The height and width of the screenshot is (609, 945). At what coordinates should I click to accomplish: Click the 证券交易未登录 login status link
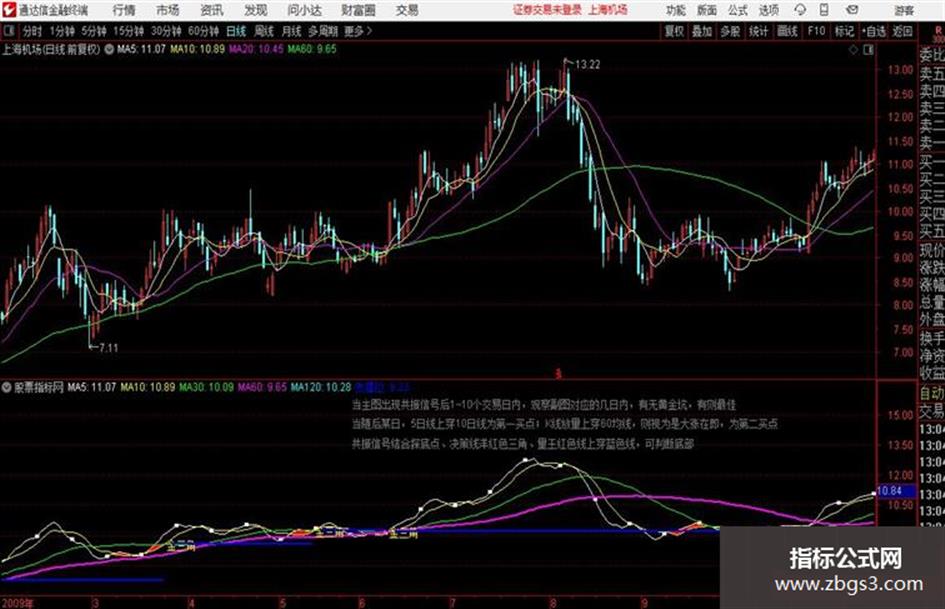tap(547, 10)
